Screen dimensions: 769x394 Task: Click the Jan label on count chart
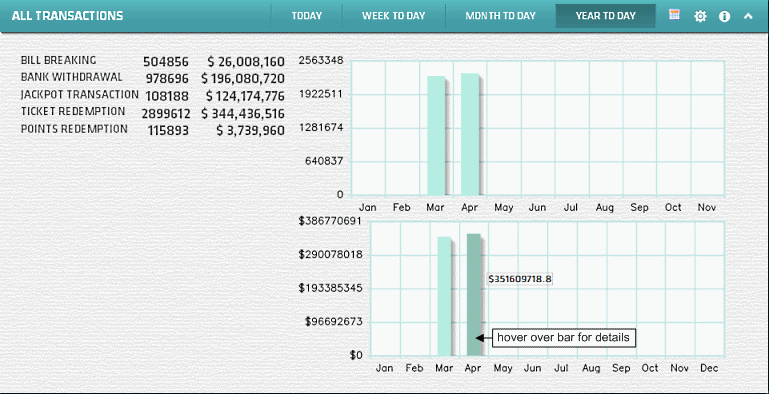(x=367, y=208)
